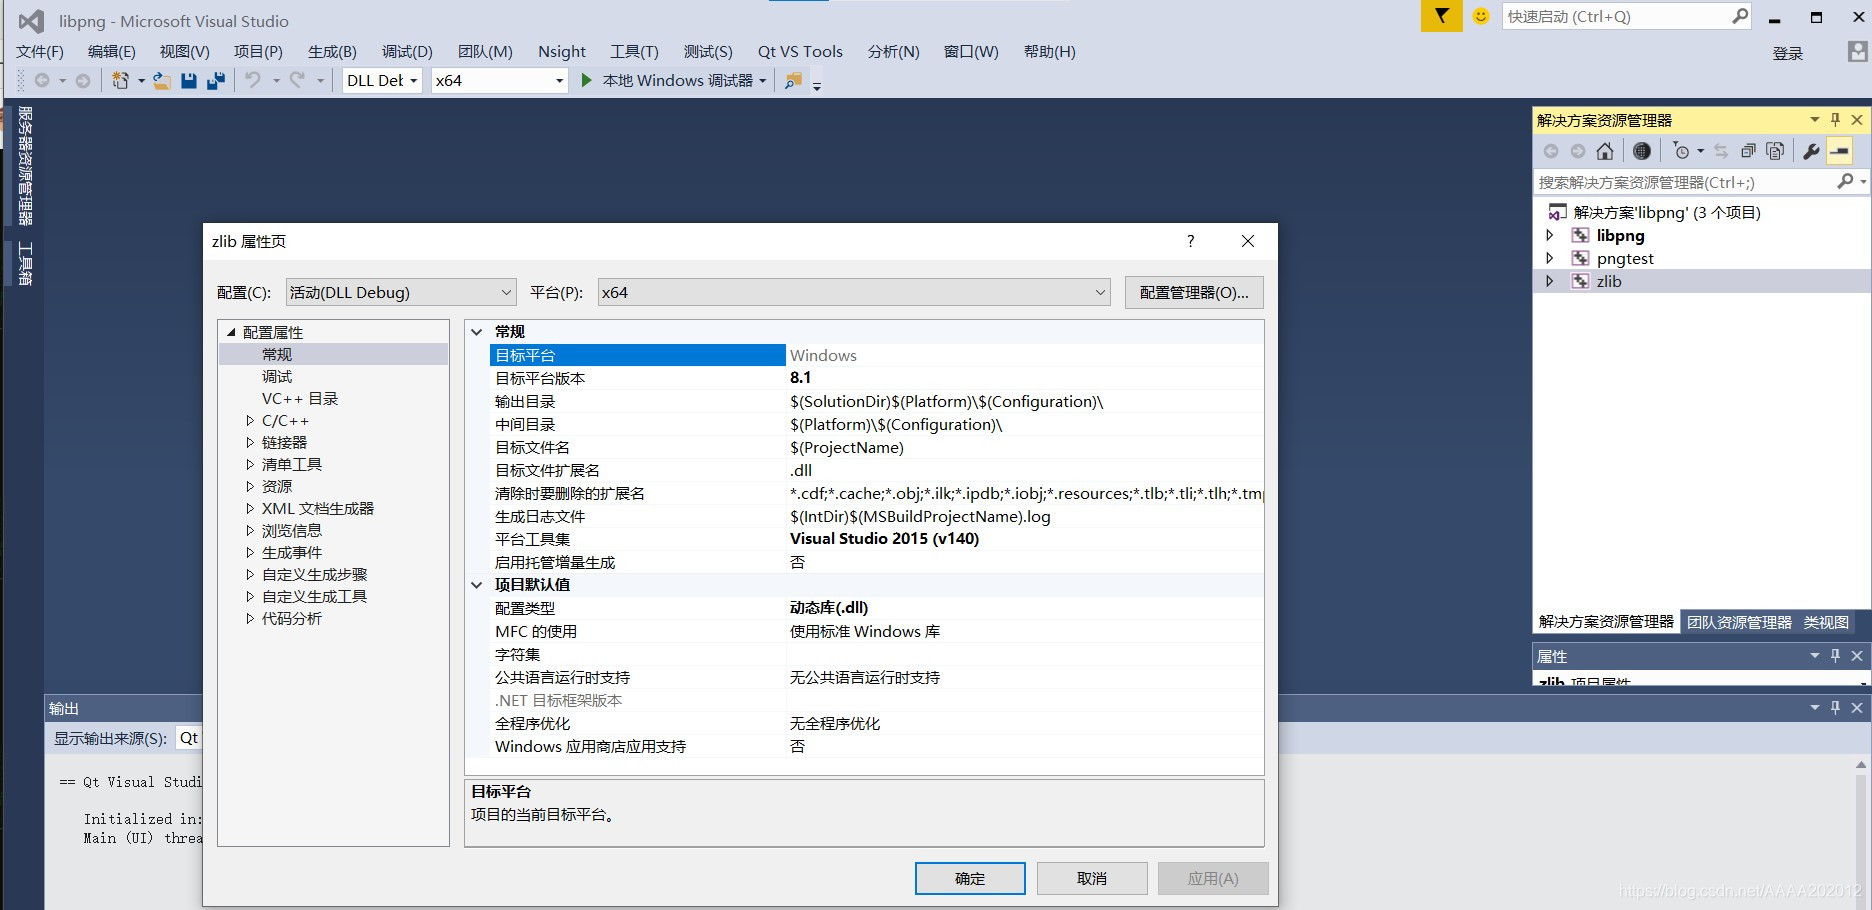Click the user account icon near 登录

pyautogui.click(x=1857, y=51)
